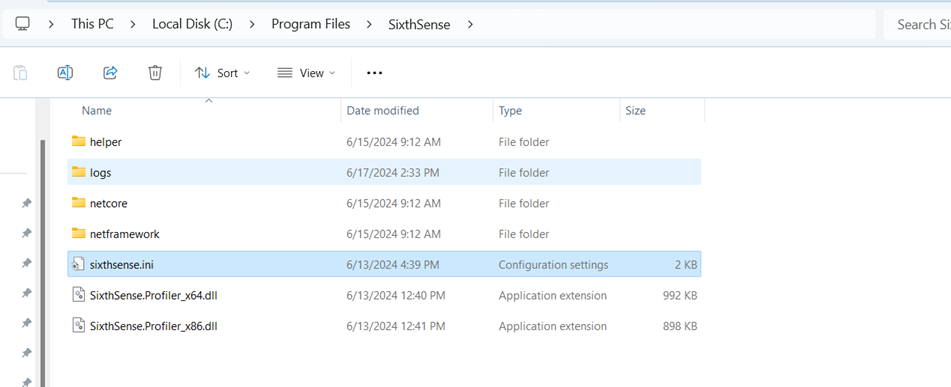Expand chevron after Local Disk (C:)
951x387 pixels.
(252, 24)
